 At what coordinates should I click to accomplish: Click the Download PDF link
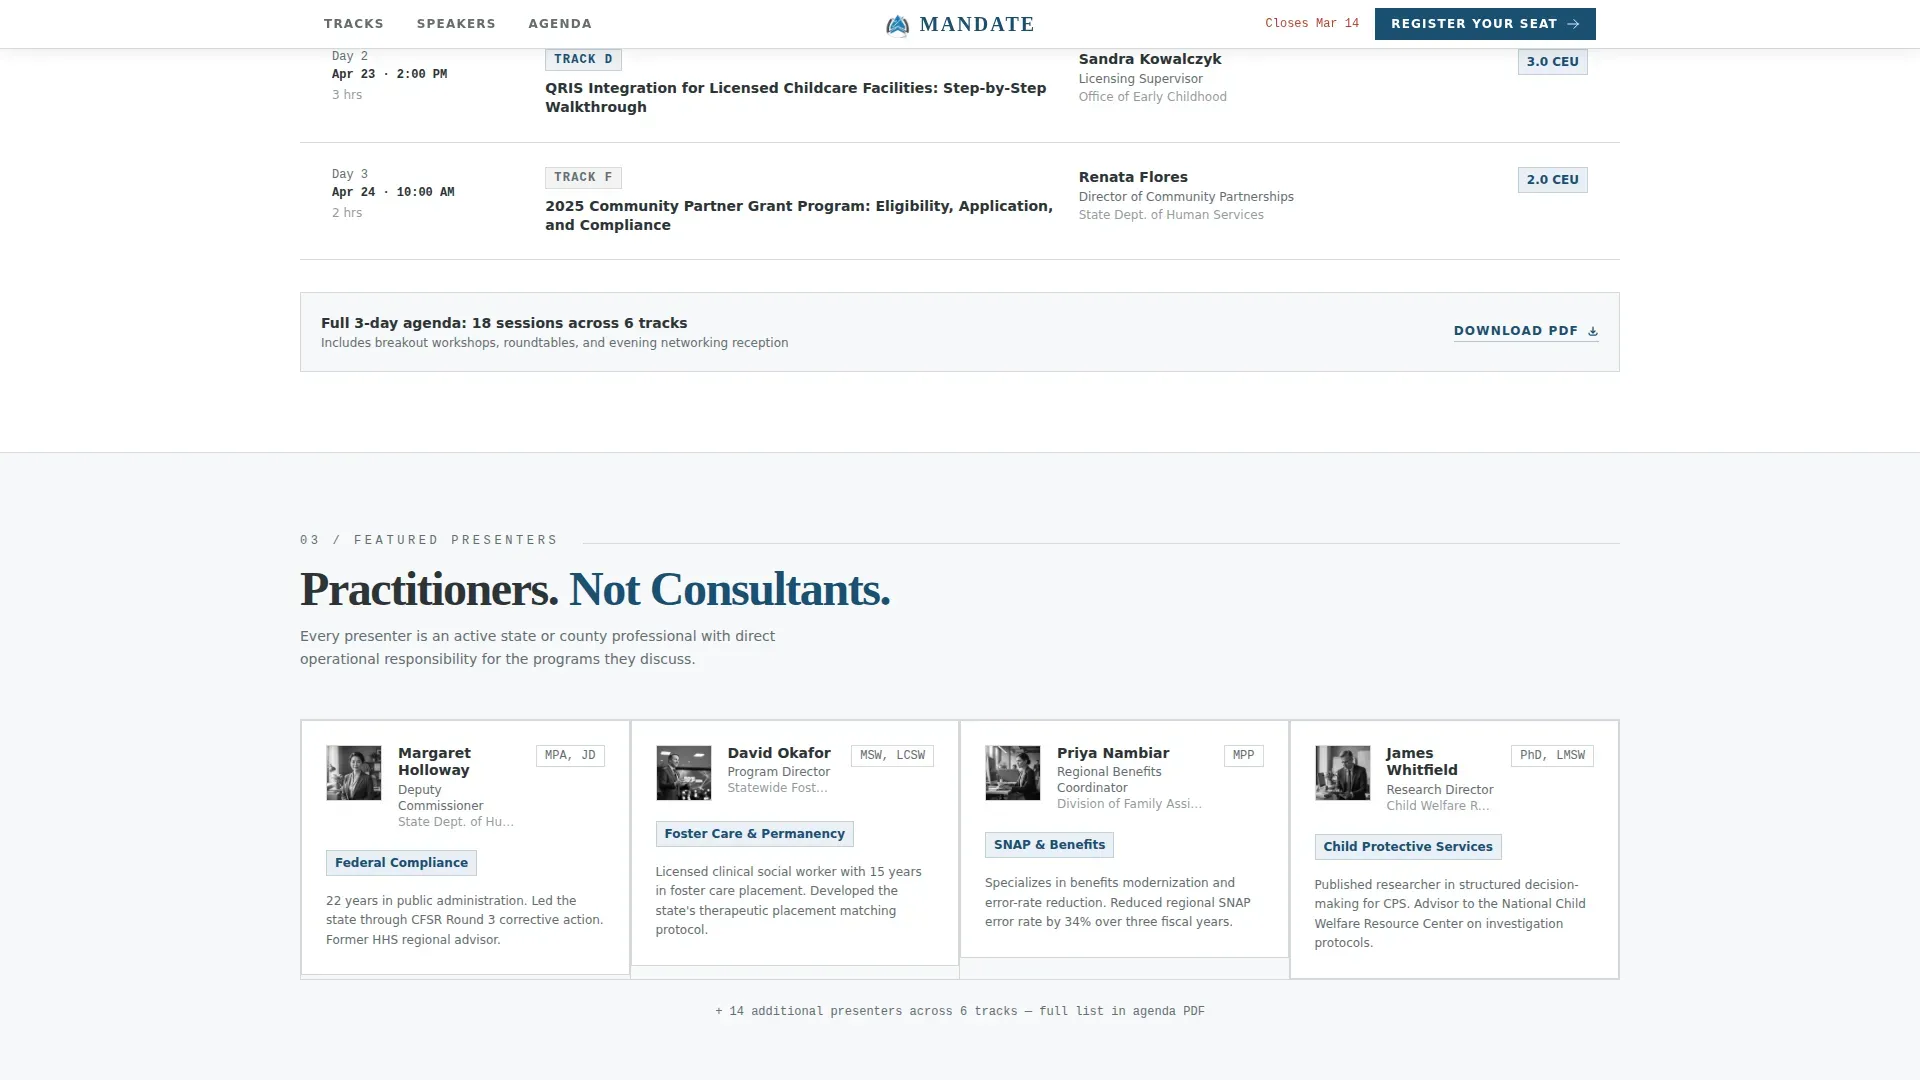click(x=1526, y=331)
